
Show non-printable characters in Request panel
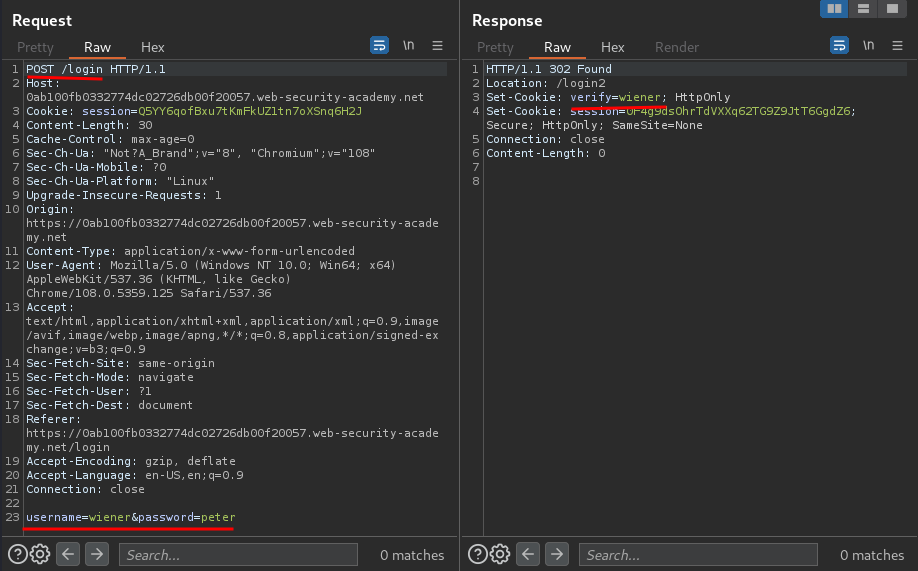409,45
